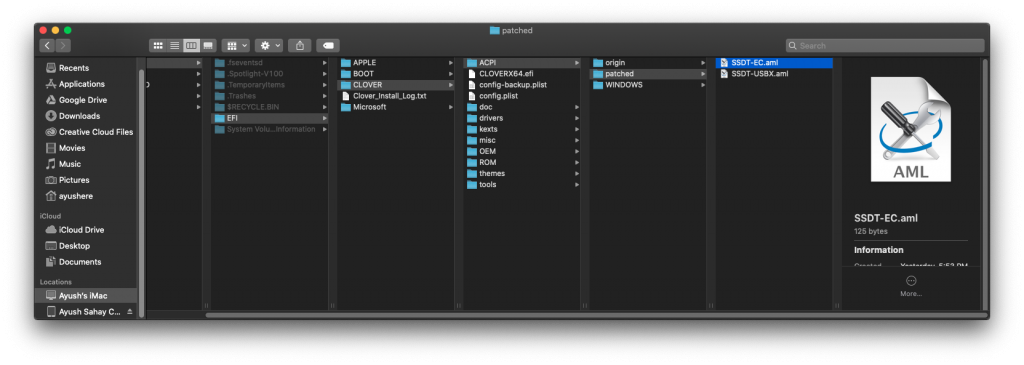Open the group-by arrangement dropdown
The image size is (1024, 365).
coord(235,46)
